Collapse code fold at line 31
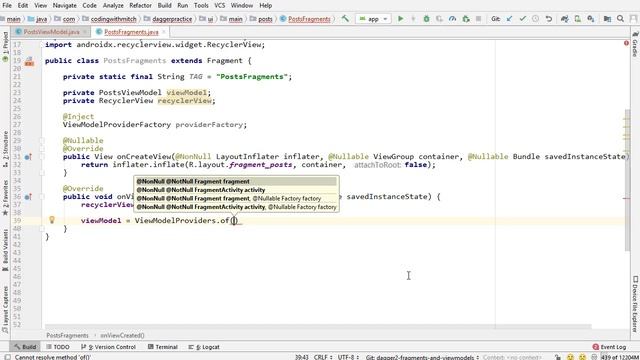640x360 pixels. point(42,157)
